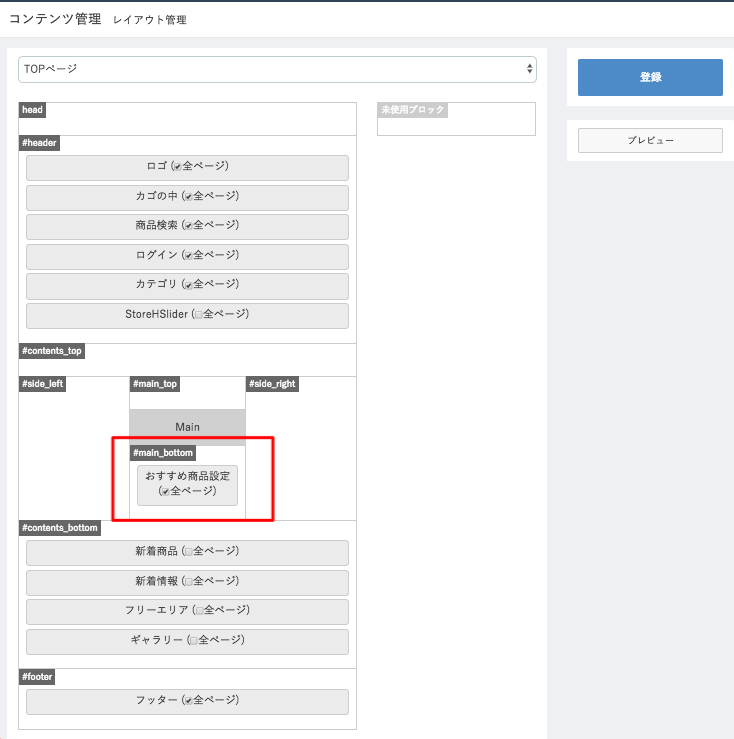Image resolution: width=734 pixels, height=739 pixels.
Task: Click the #footer section label
Action: [37, 677]
